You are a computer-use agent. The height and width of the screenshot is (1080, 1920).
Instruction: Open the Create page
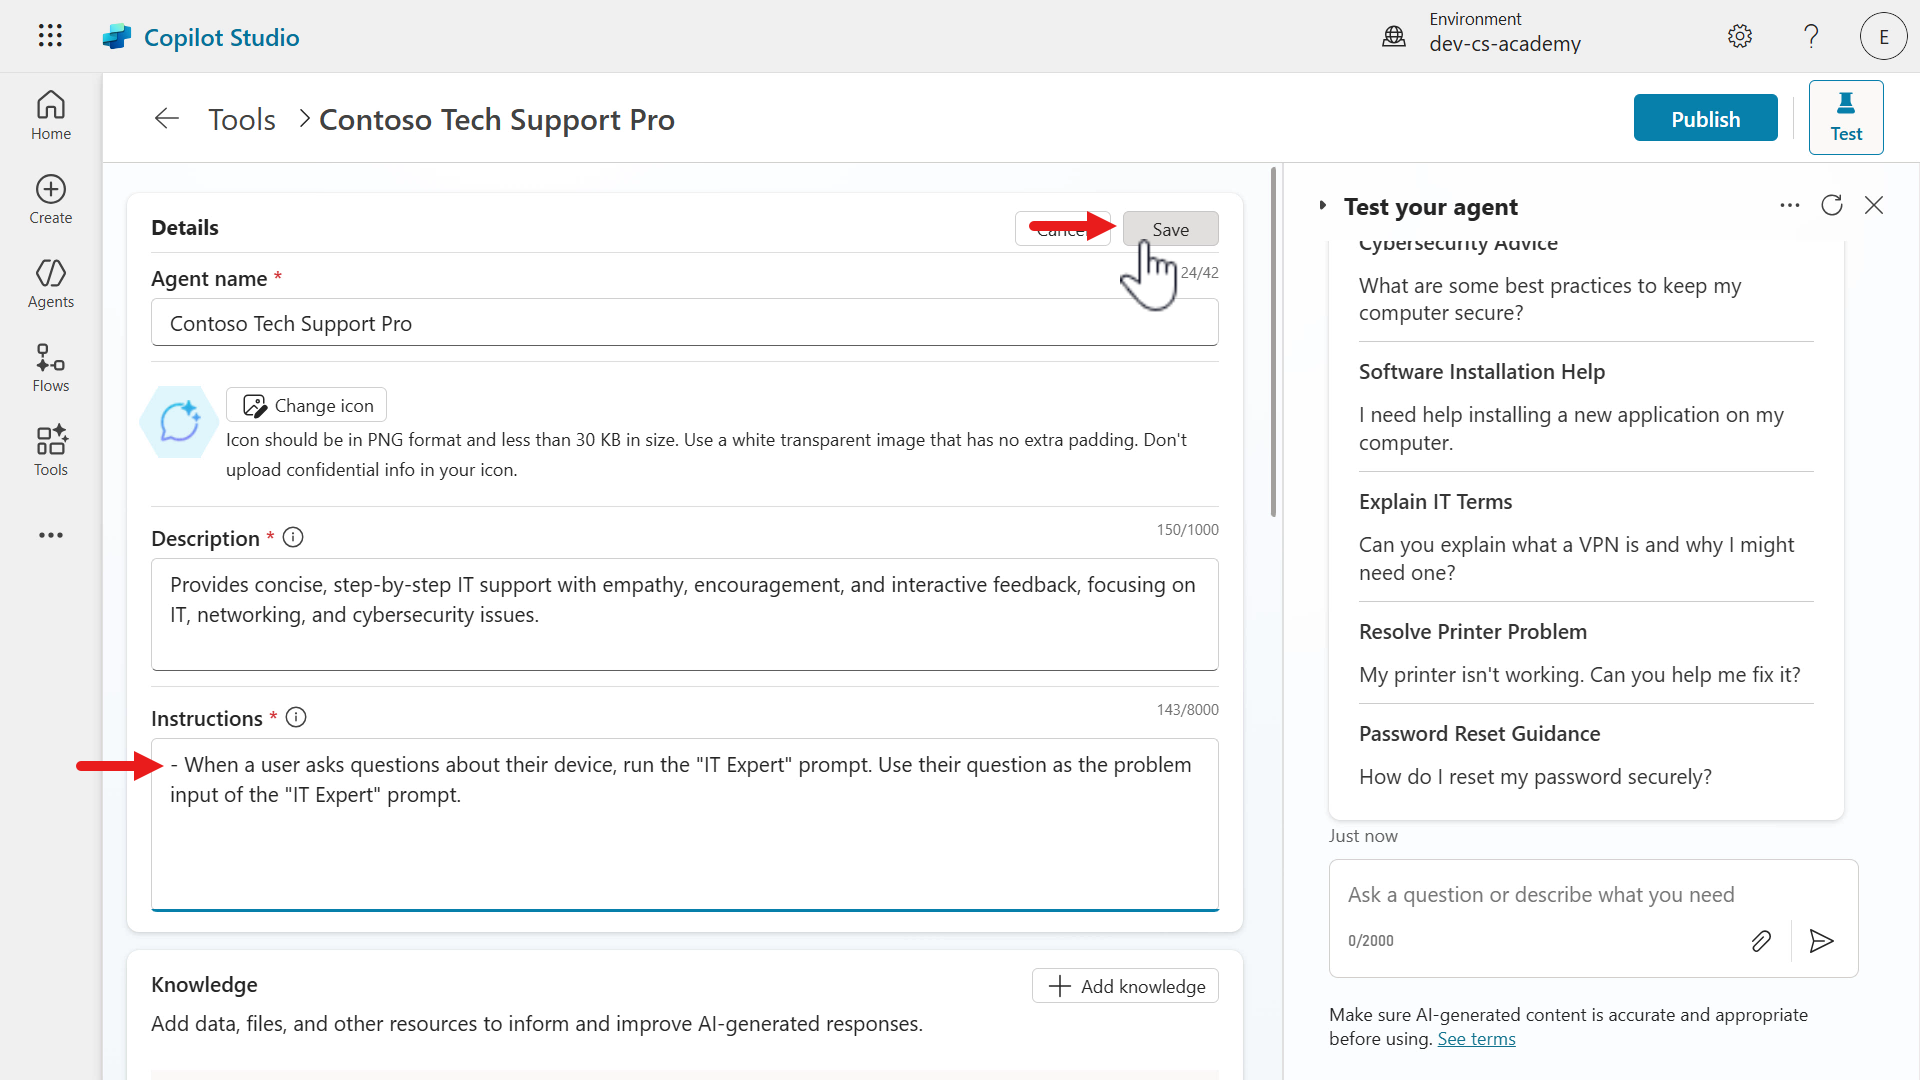point(50,199)
